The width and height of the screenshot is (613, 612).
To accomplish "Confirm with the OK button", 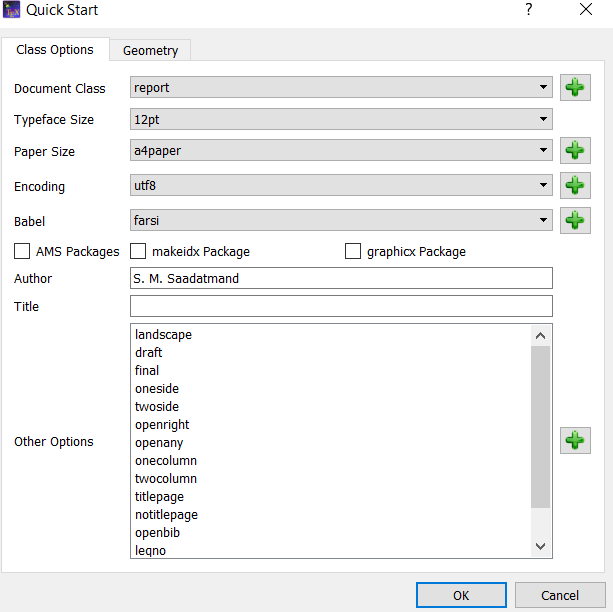I will [x=461, y=595].
